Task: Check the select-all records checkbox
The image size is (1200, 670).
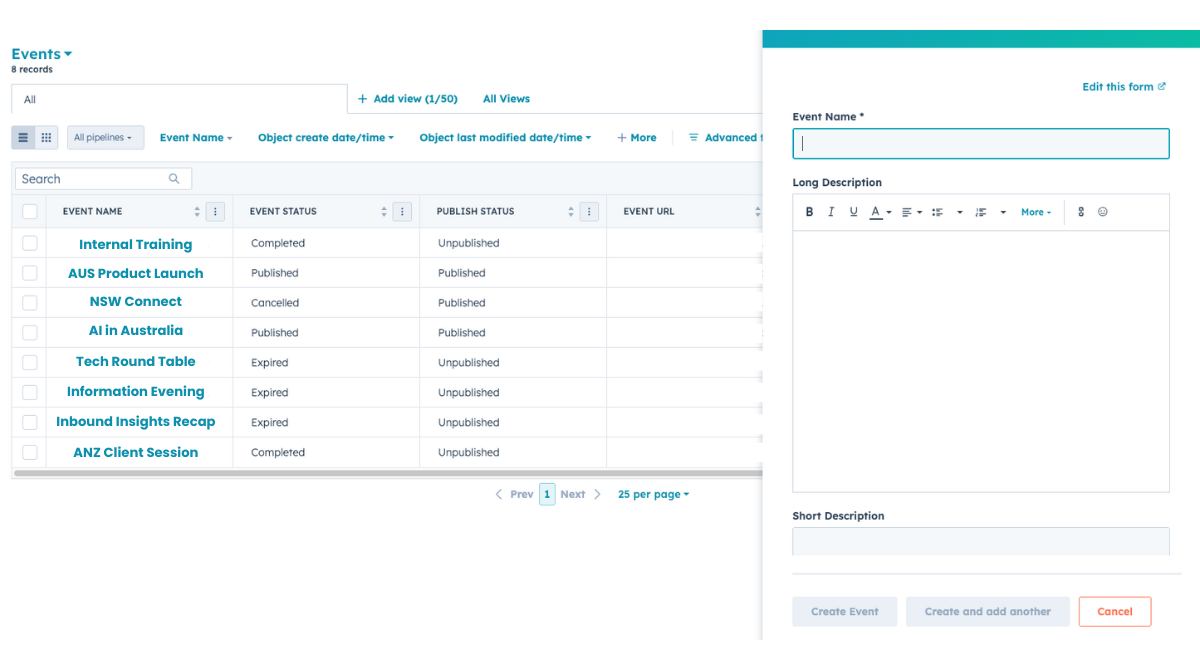Action: (x=30, y=212)
